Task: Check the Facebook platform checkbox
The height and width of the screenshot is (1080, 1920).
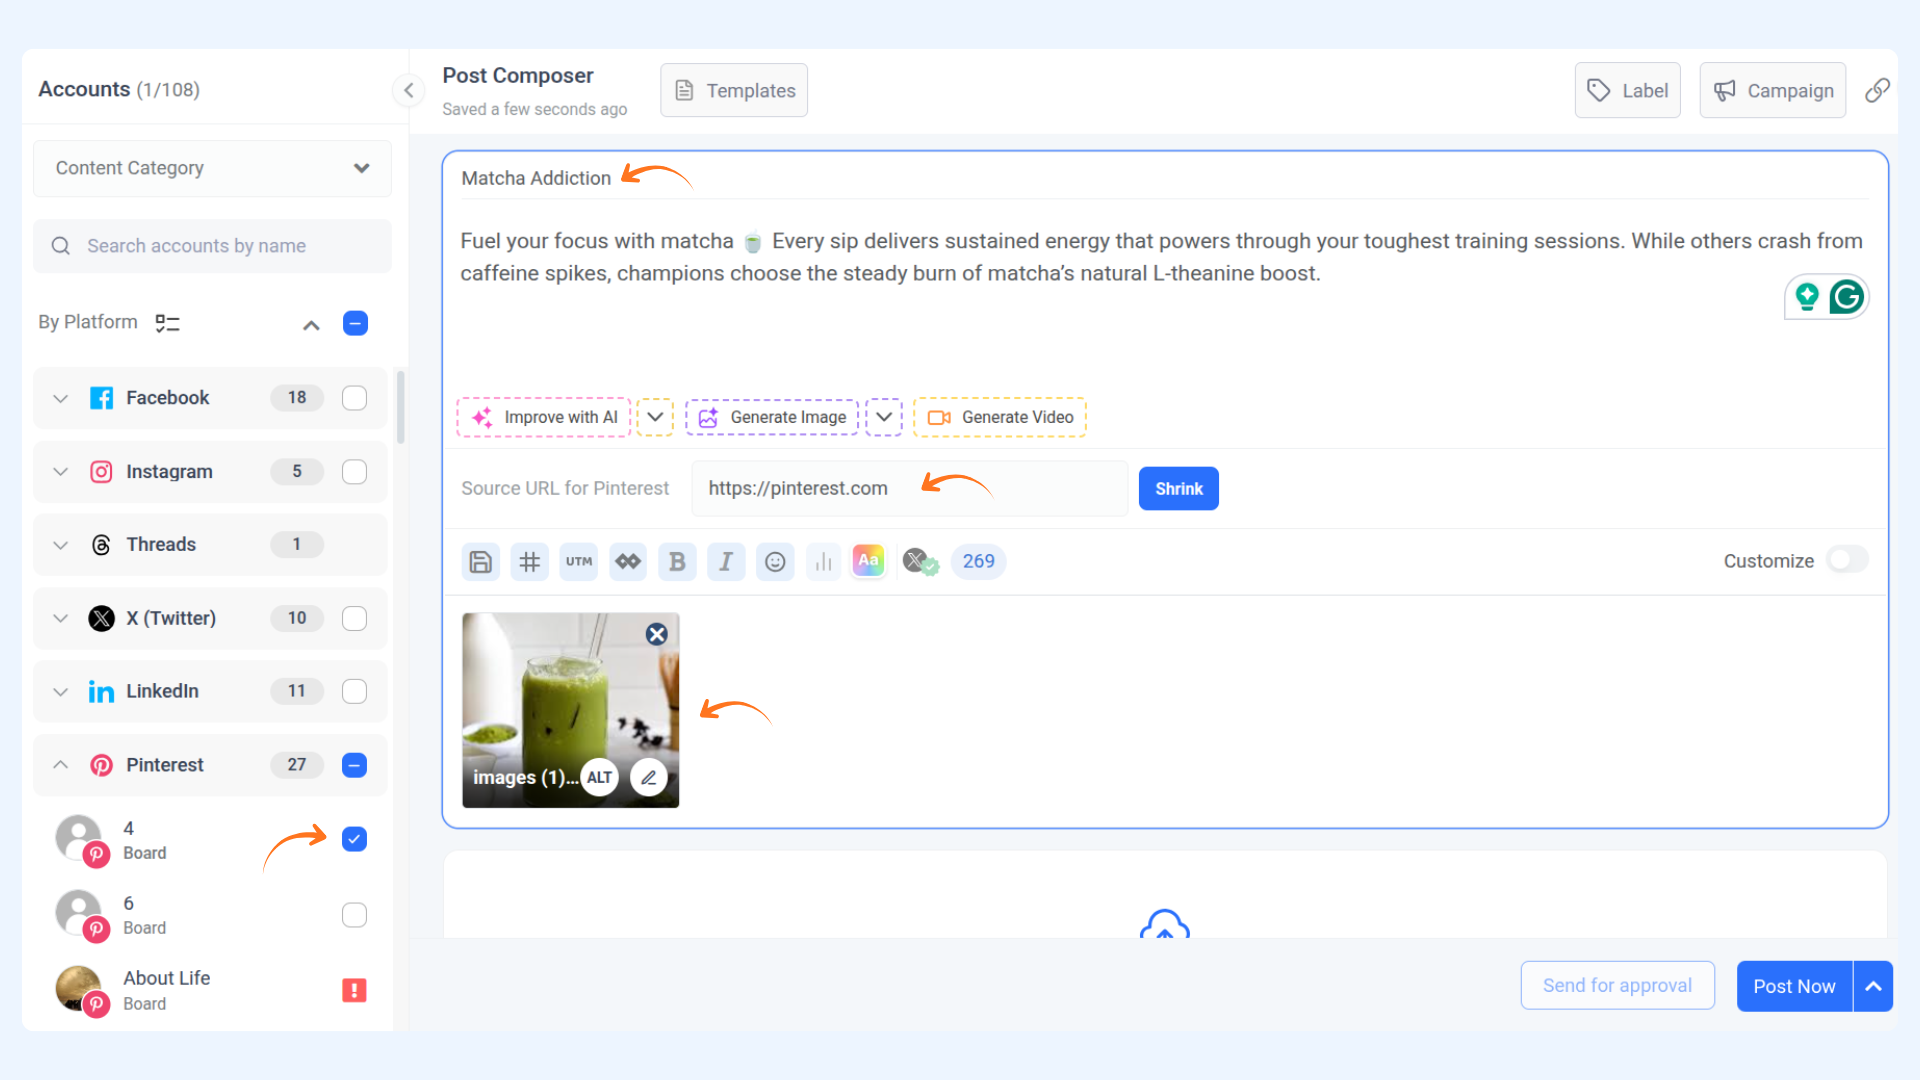Action: 354,398
